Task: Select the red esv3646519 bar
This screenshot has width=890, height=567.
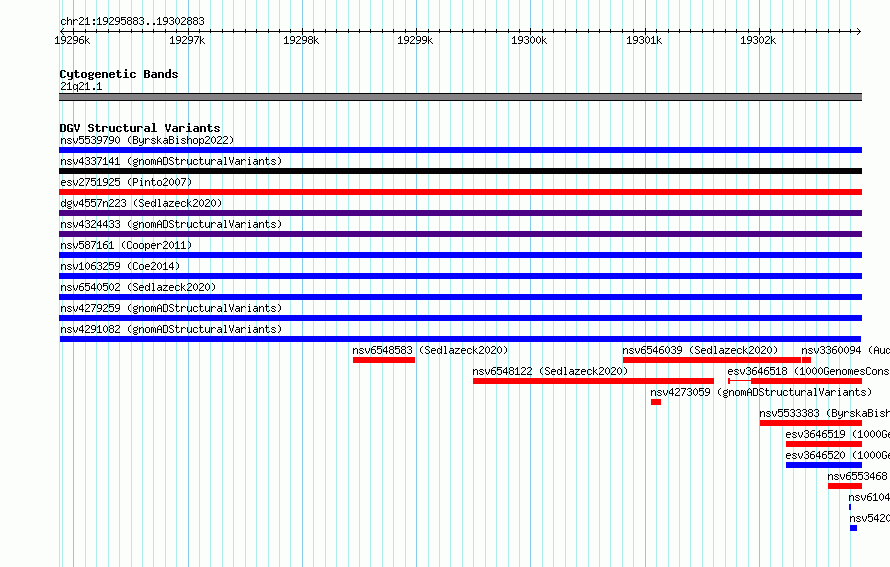Action: click(824, 444)
